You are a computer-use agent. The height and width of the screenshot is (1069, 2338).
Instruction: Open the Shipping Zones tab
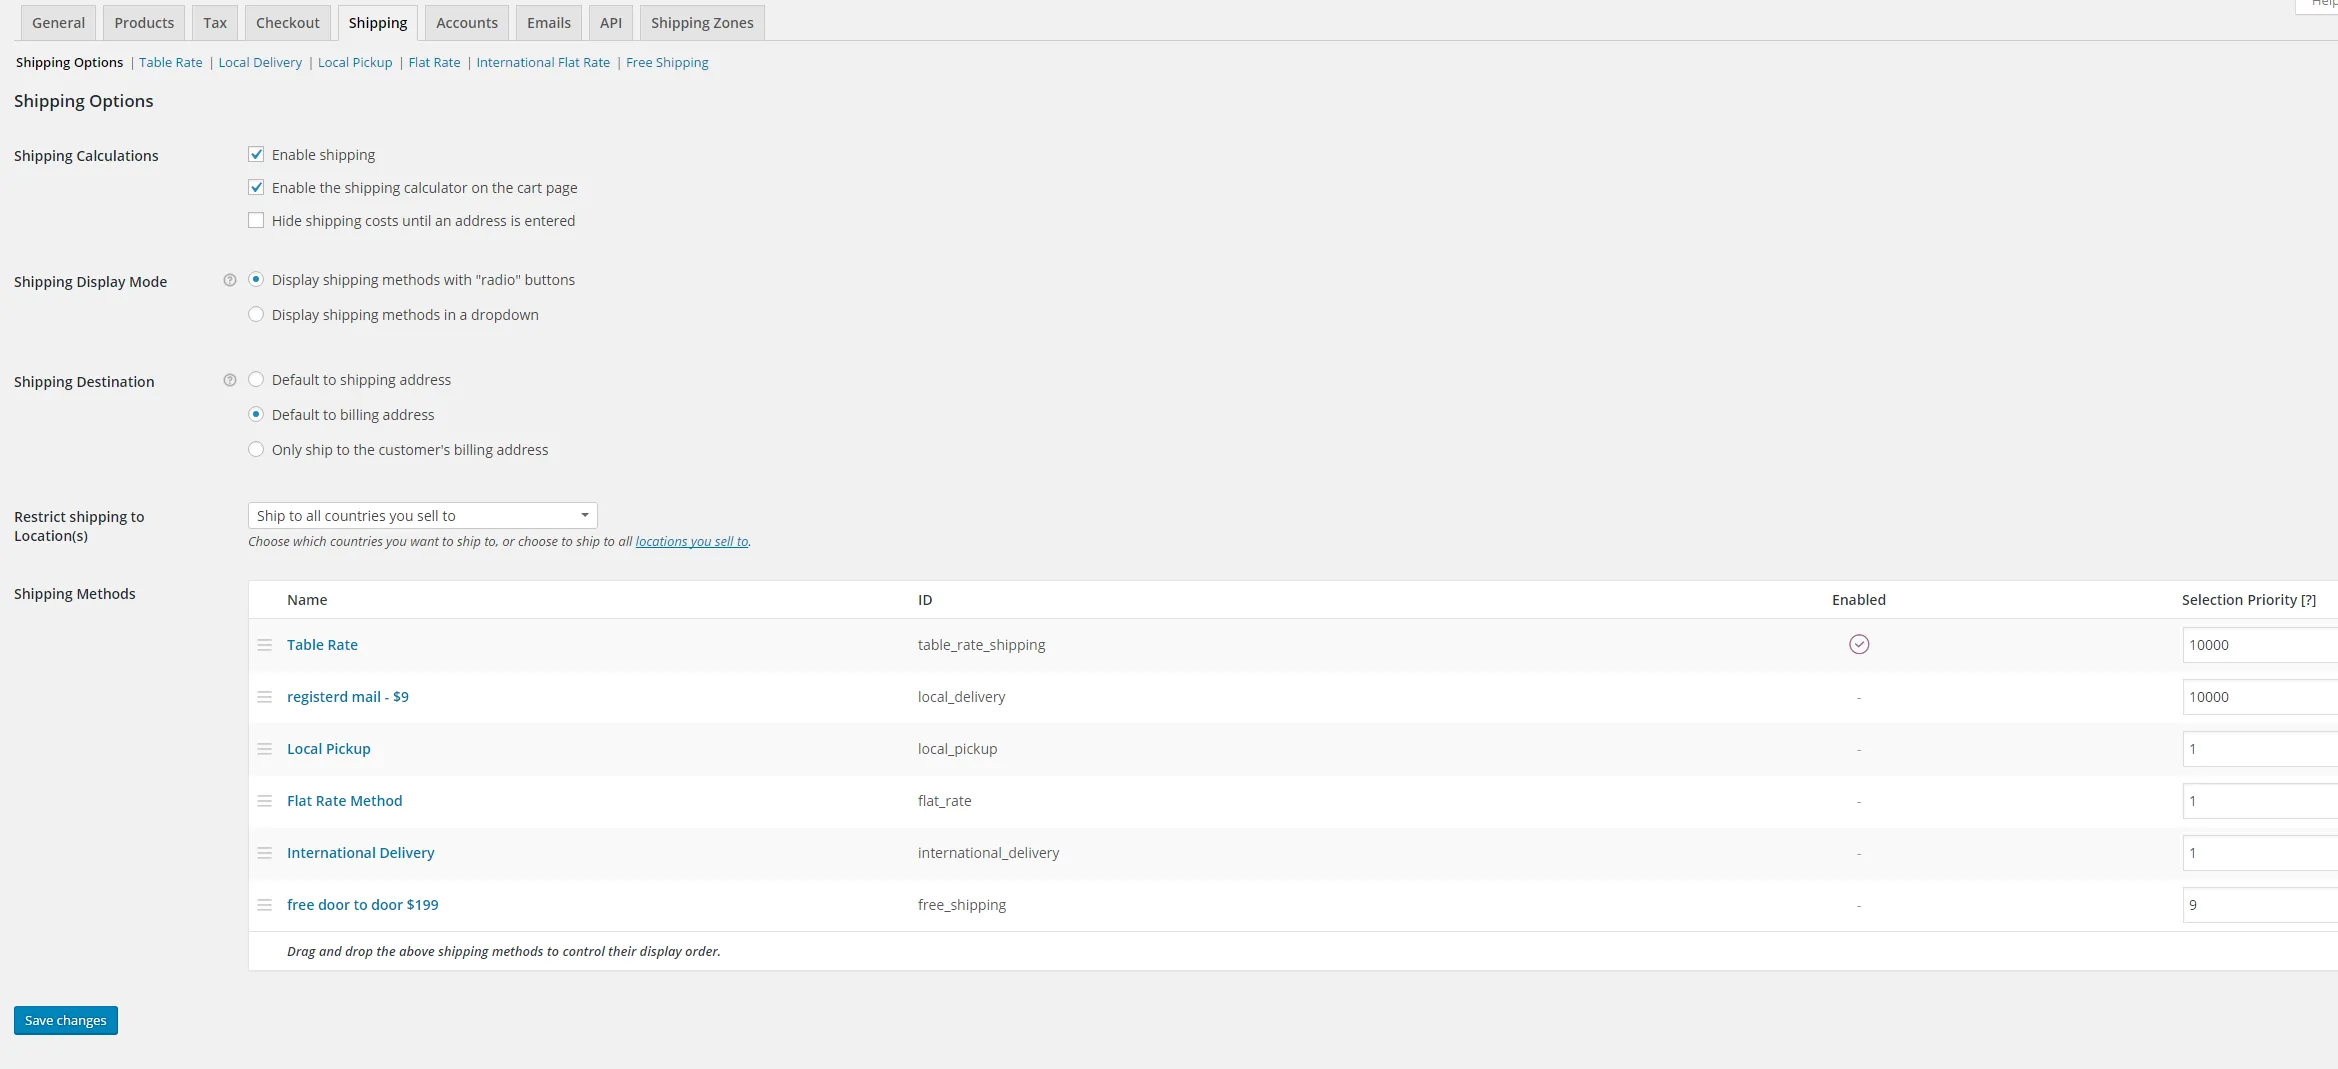(x=702, y=23)
